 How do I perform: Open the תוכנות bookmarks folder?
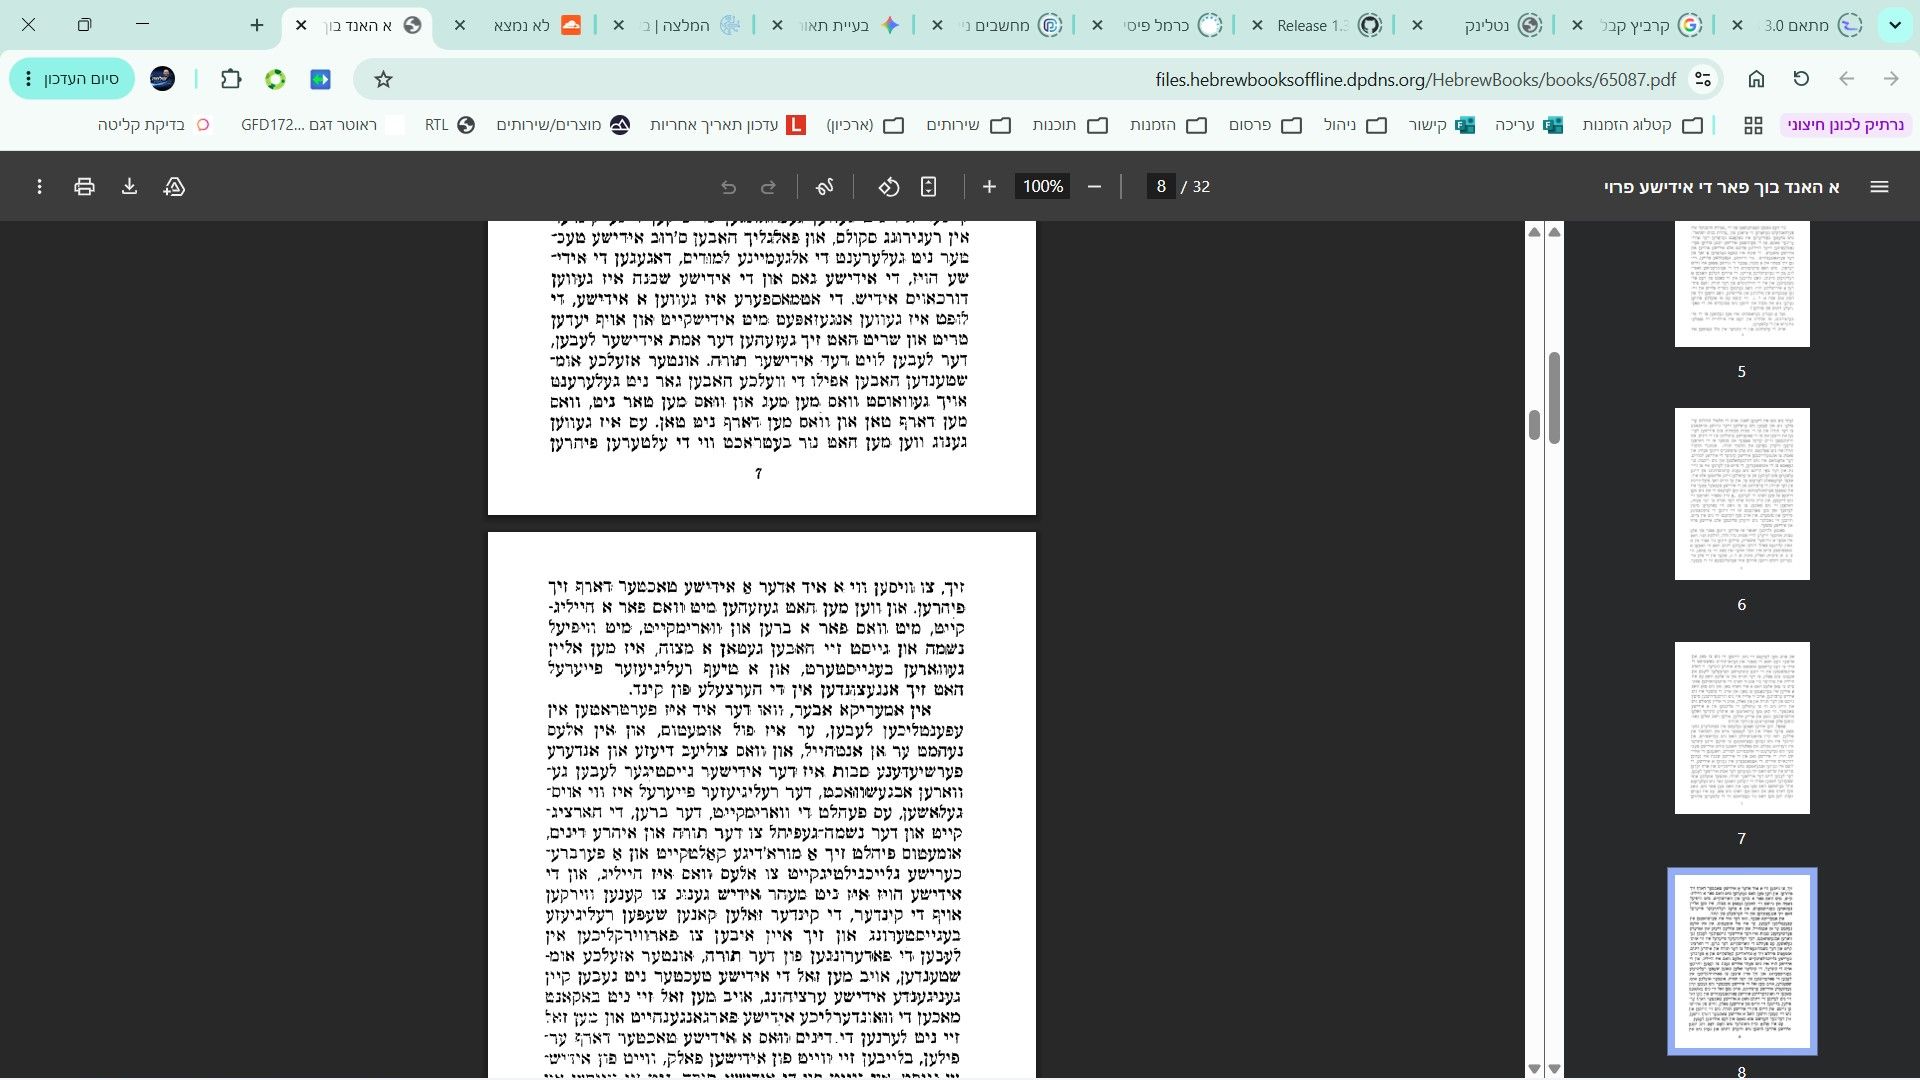point(1069,125)
